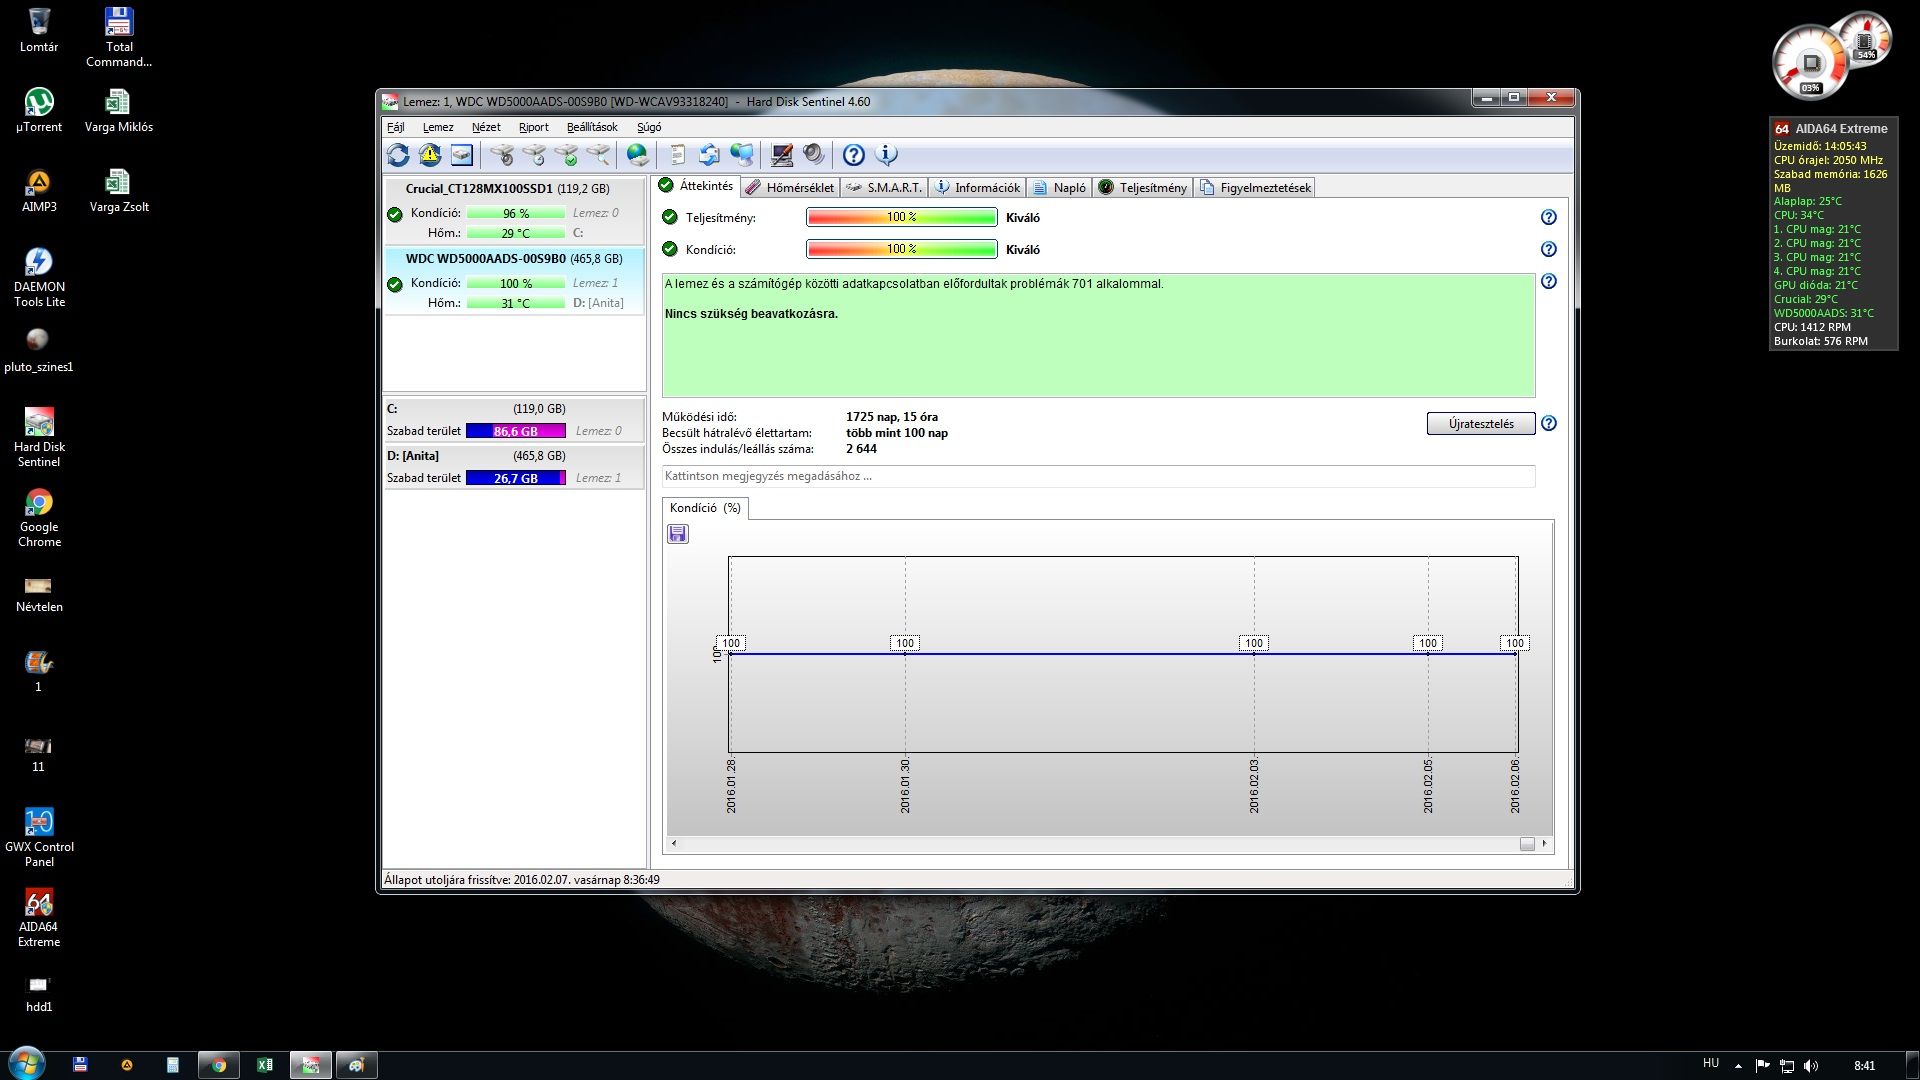This screenshot has width=1920, height=1080.
Task: Click the report document toolbar icon
Action: pyautogui.click(x=677, y=155)
